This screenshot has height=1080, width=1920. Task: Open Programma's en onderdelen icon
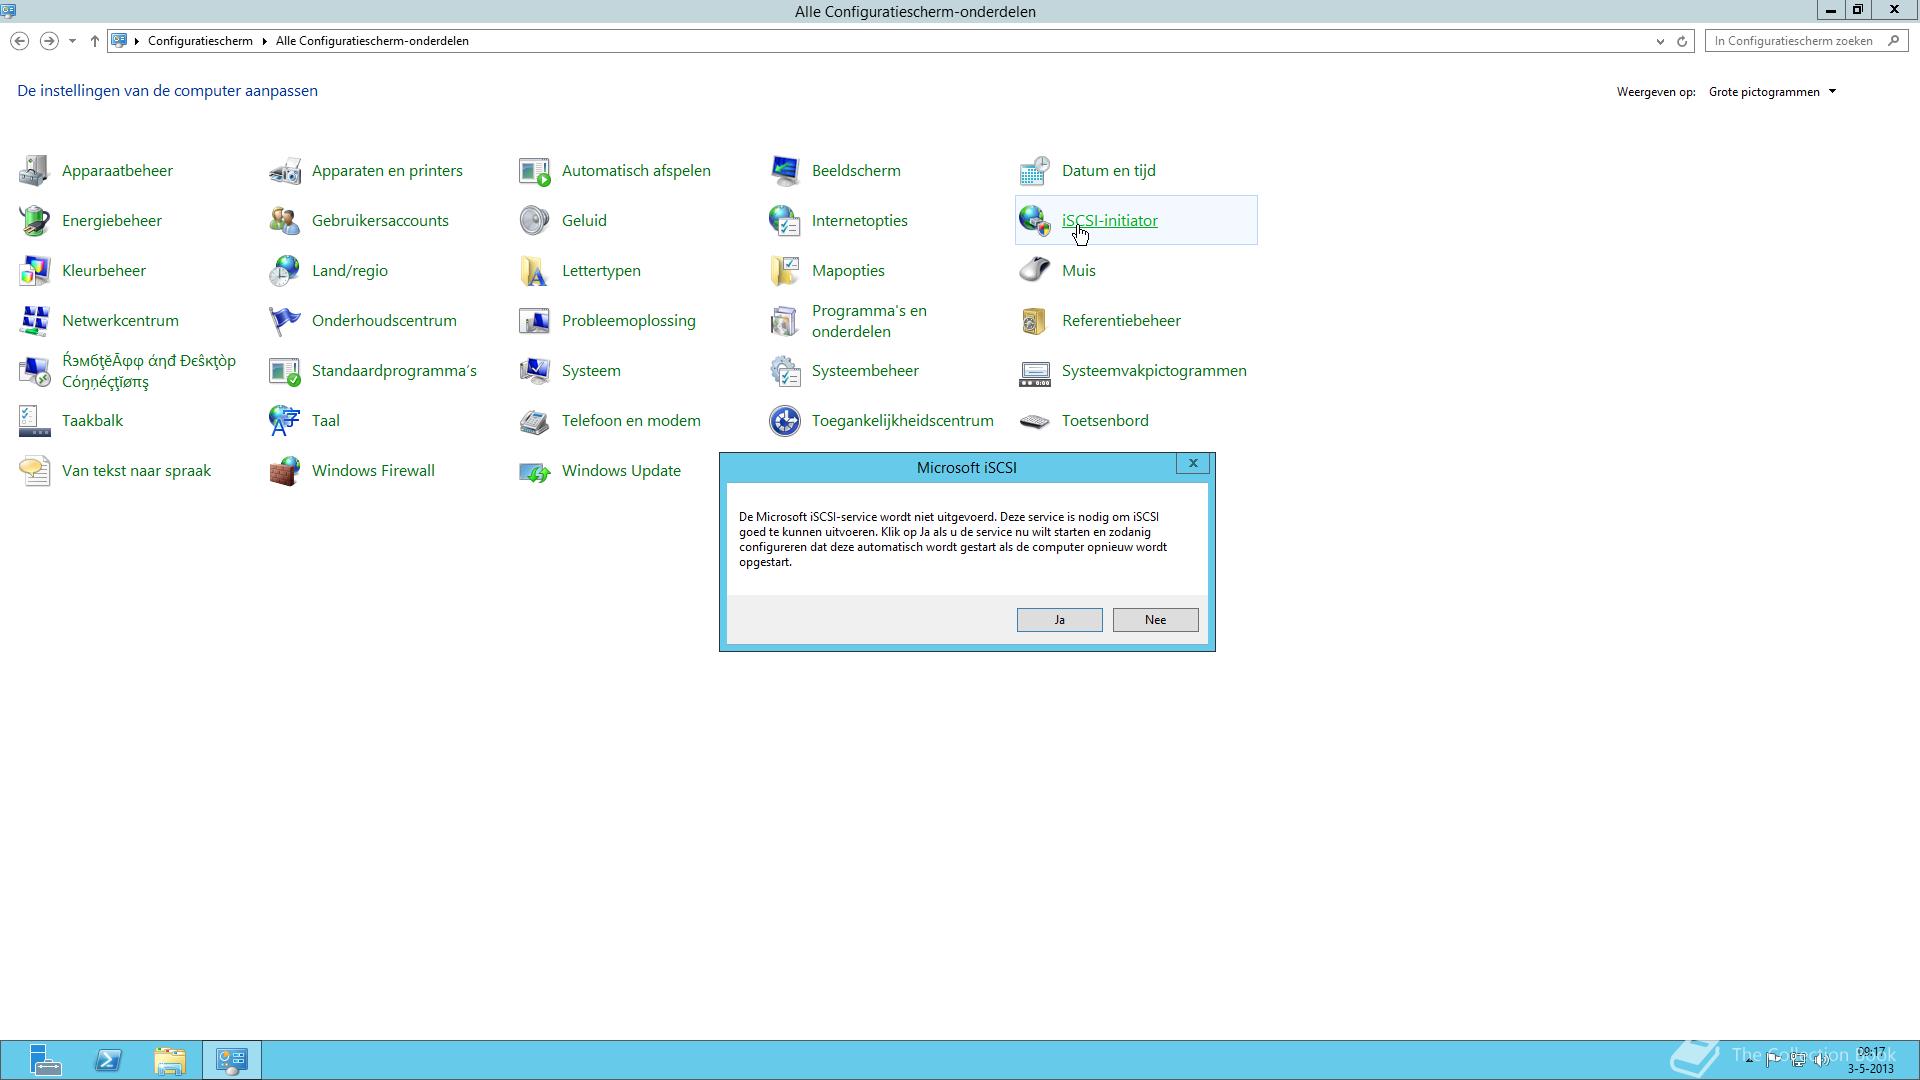pos(784,321)
